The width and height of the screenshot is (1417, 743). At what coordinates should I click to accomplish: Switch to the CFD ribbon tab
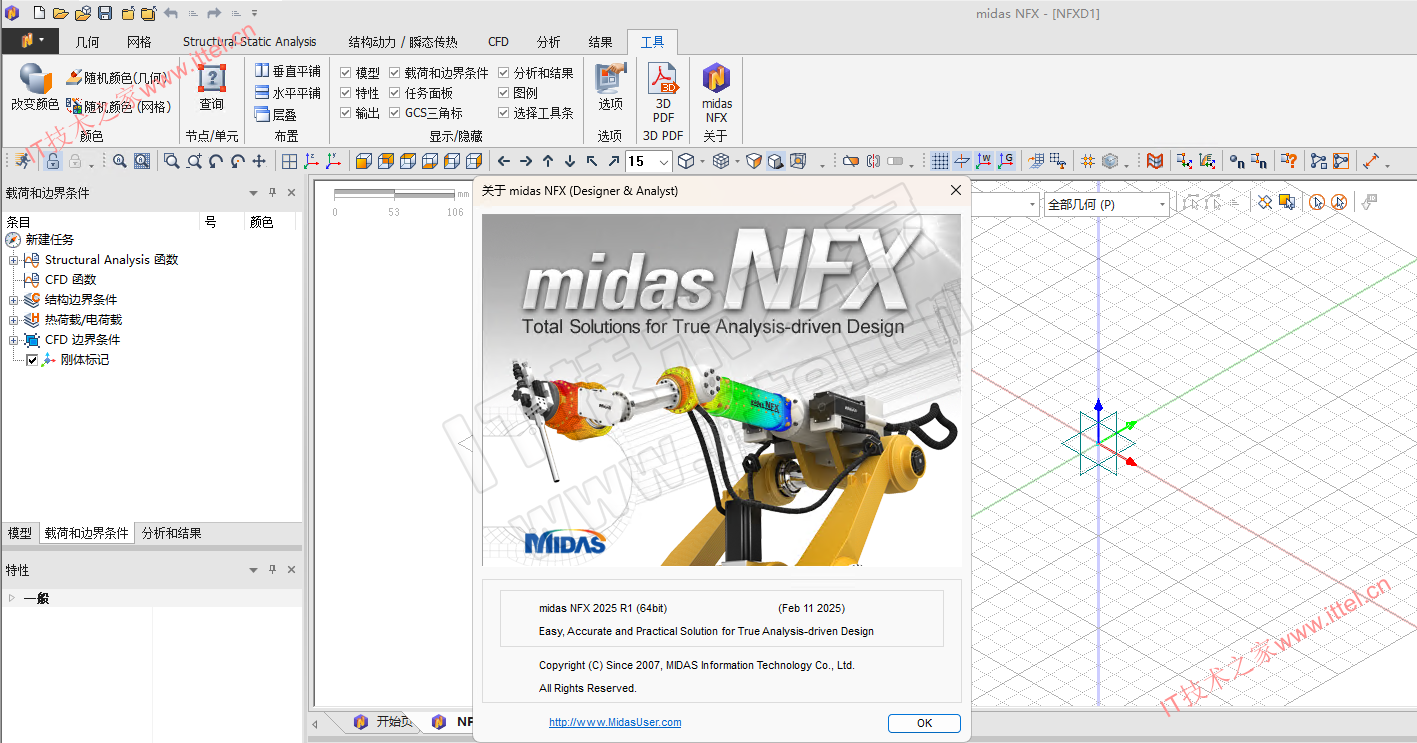(x=498, y=42)
